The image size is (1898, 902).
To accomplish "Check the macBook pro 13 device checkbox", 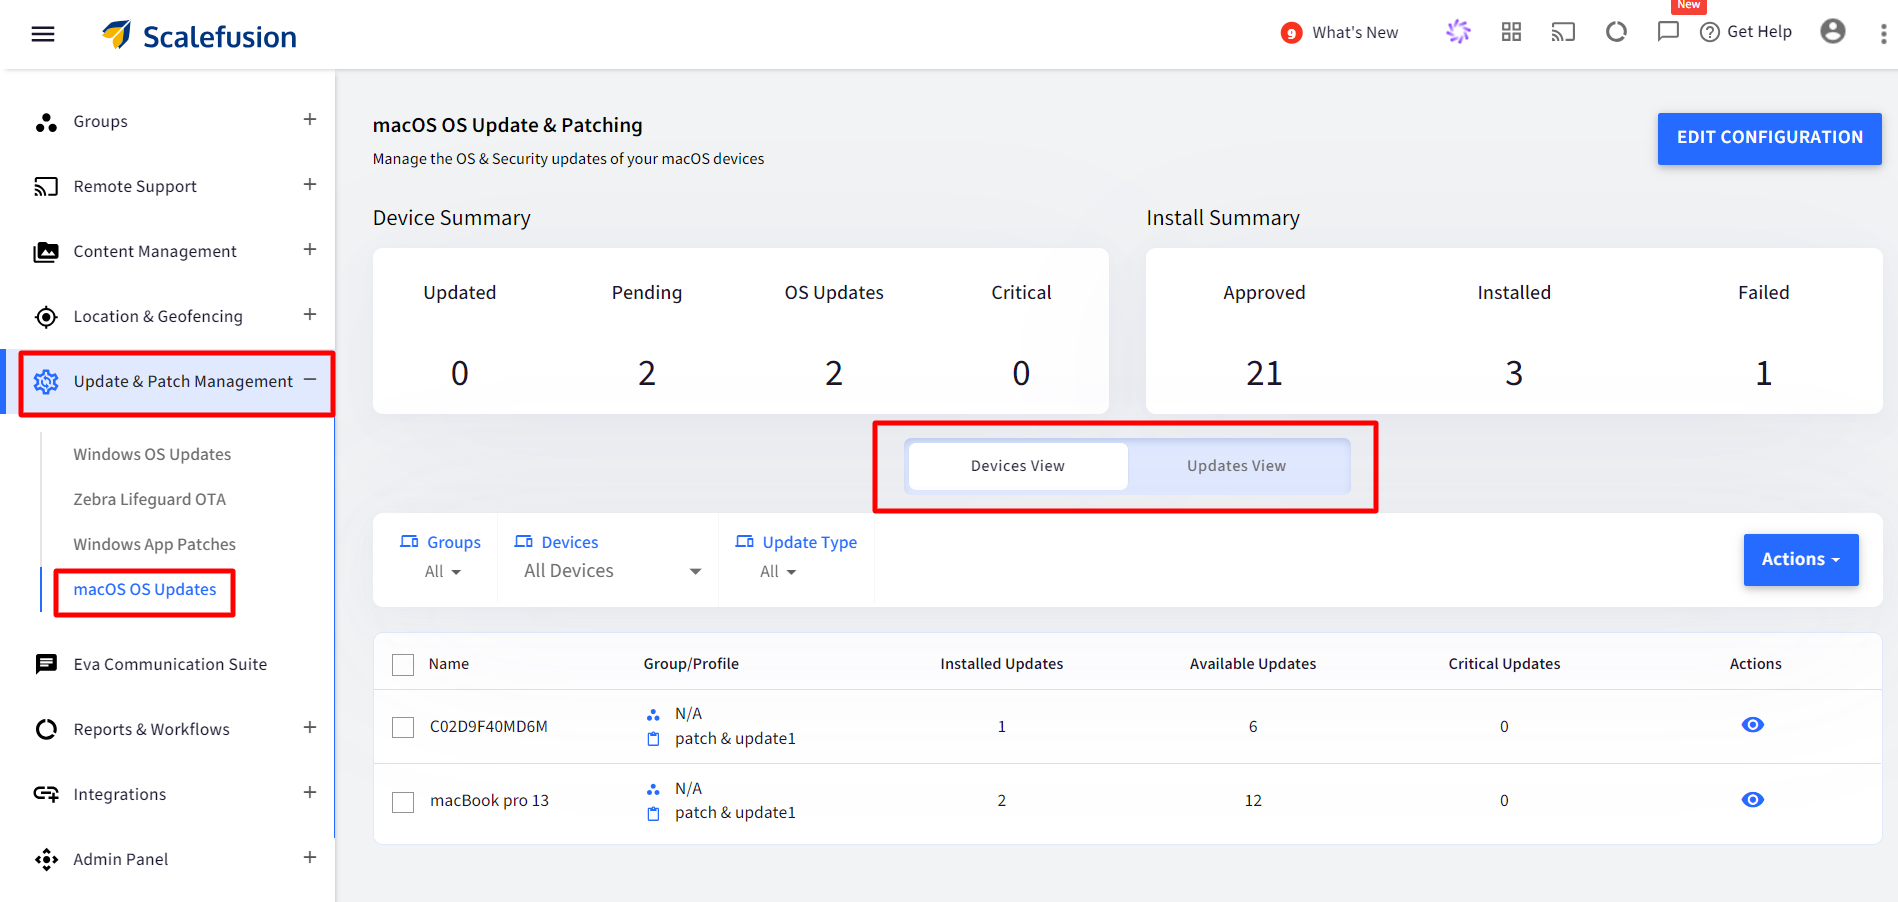I will tap(403, 802).
